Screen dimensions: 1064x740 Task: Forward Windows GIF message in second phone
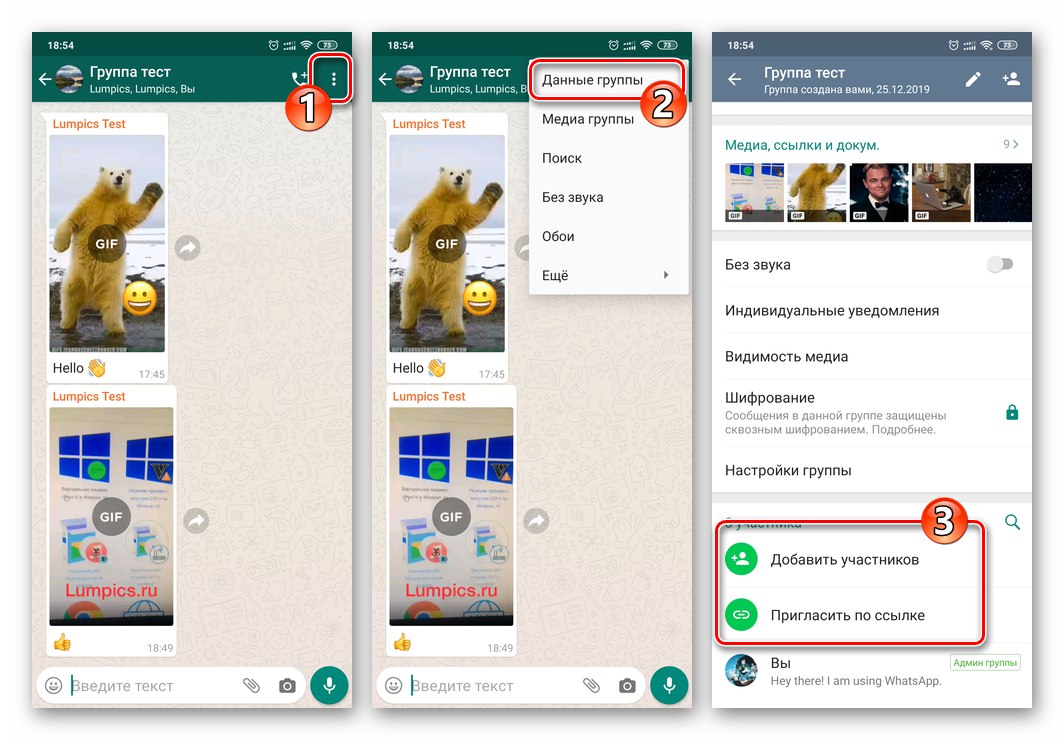tap(536, 520)
